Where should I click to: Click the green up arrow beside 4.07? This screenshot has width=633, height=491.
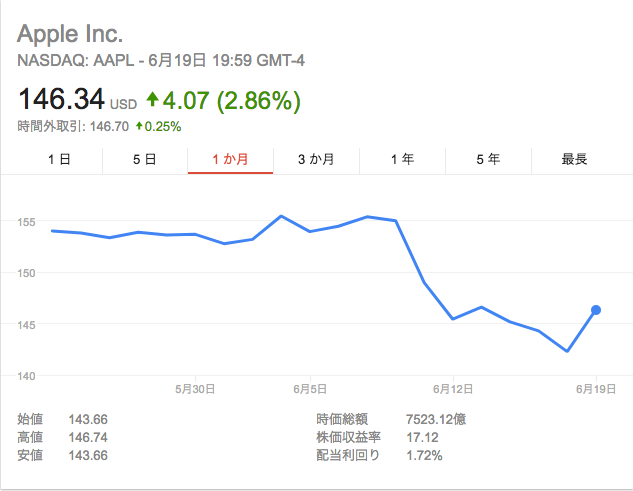(x=152, y=99)
